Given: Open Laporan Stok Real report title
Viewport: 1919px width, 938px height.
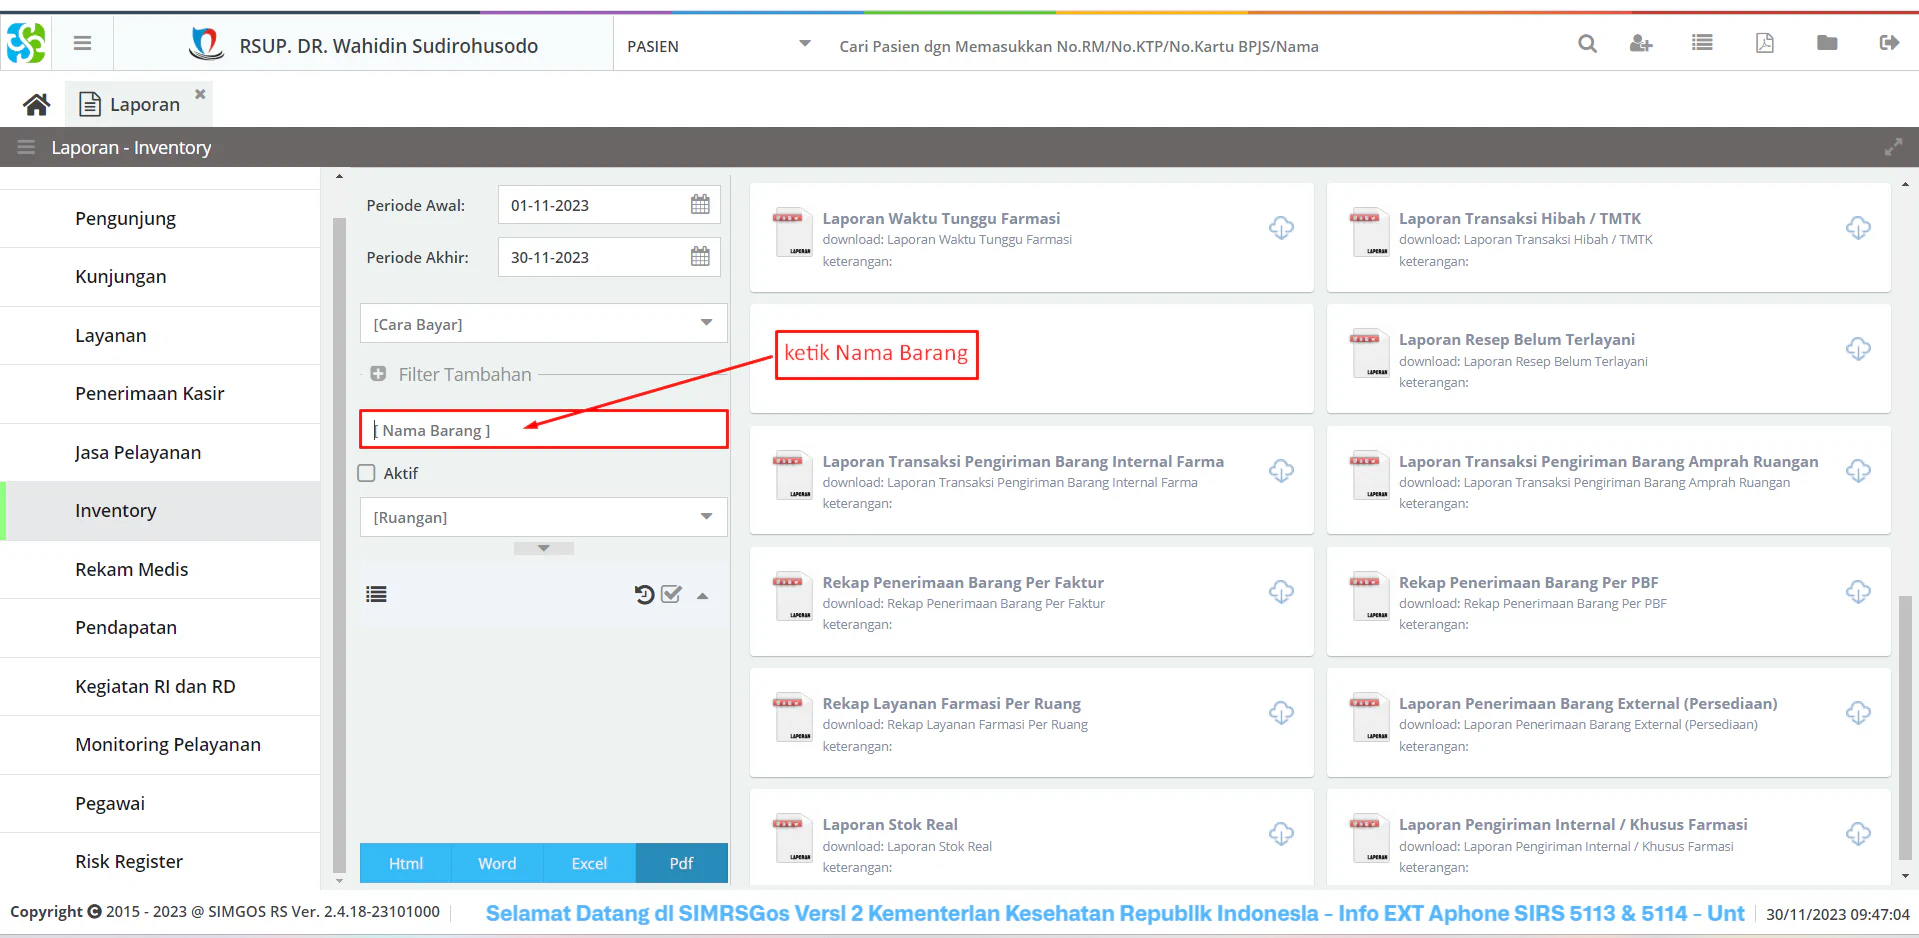Looking at the screenshot, I should (890, 824).
